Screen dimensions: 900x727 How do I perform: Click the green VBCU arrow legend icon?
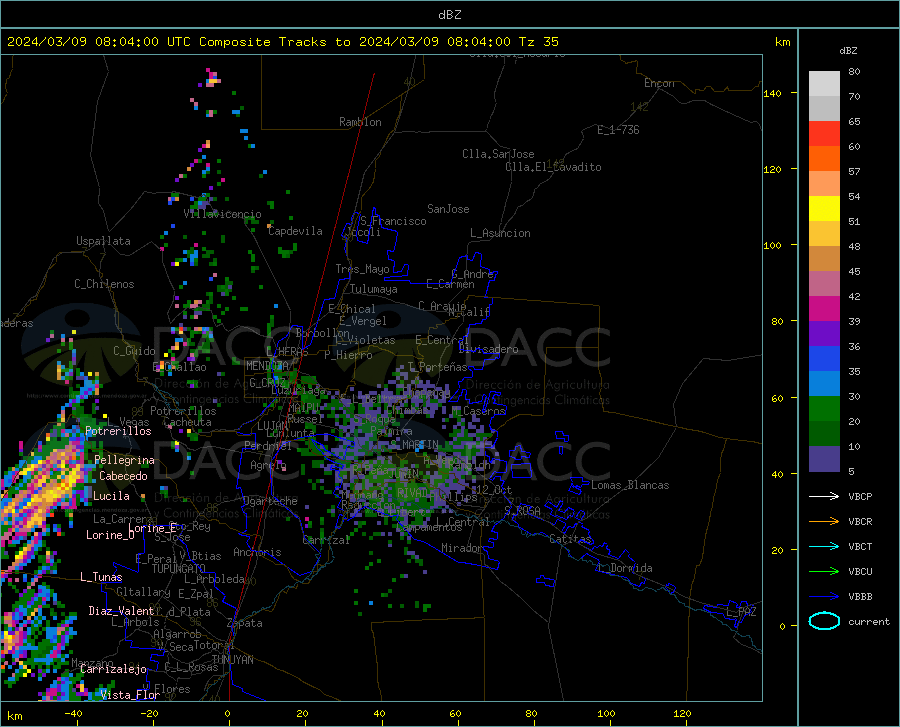click(824, 572)
